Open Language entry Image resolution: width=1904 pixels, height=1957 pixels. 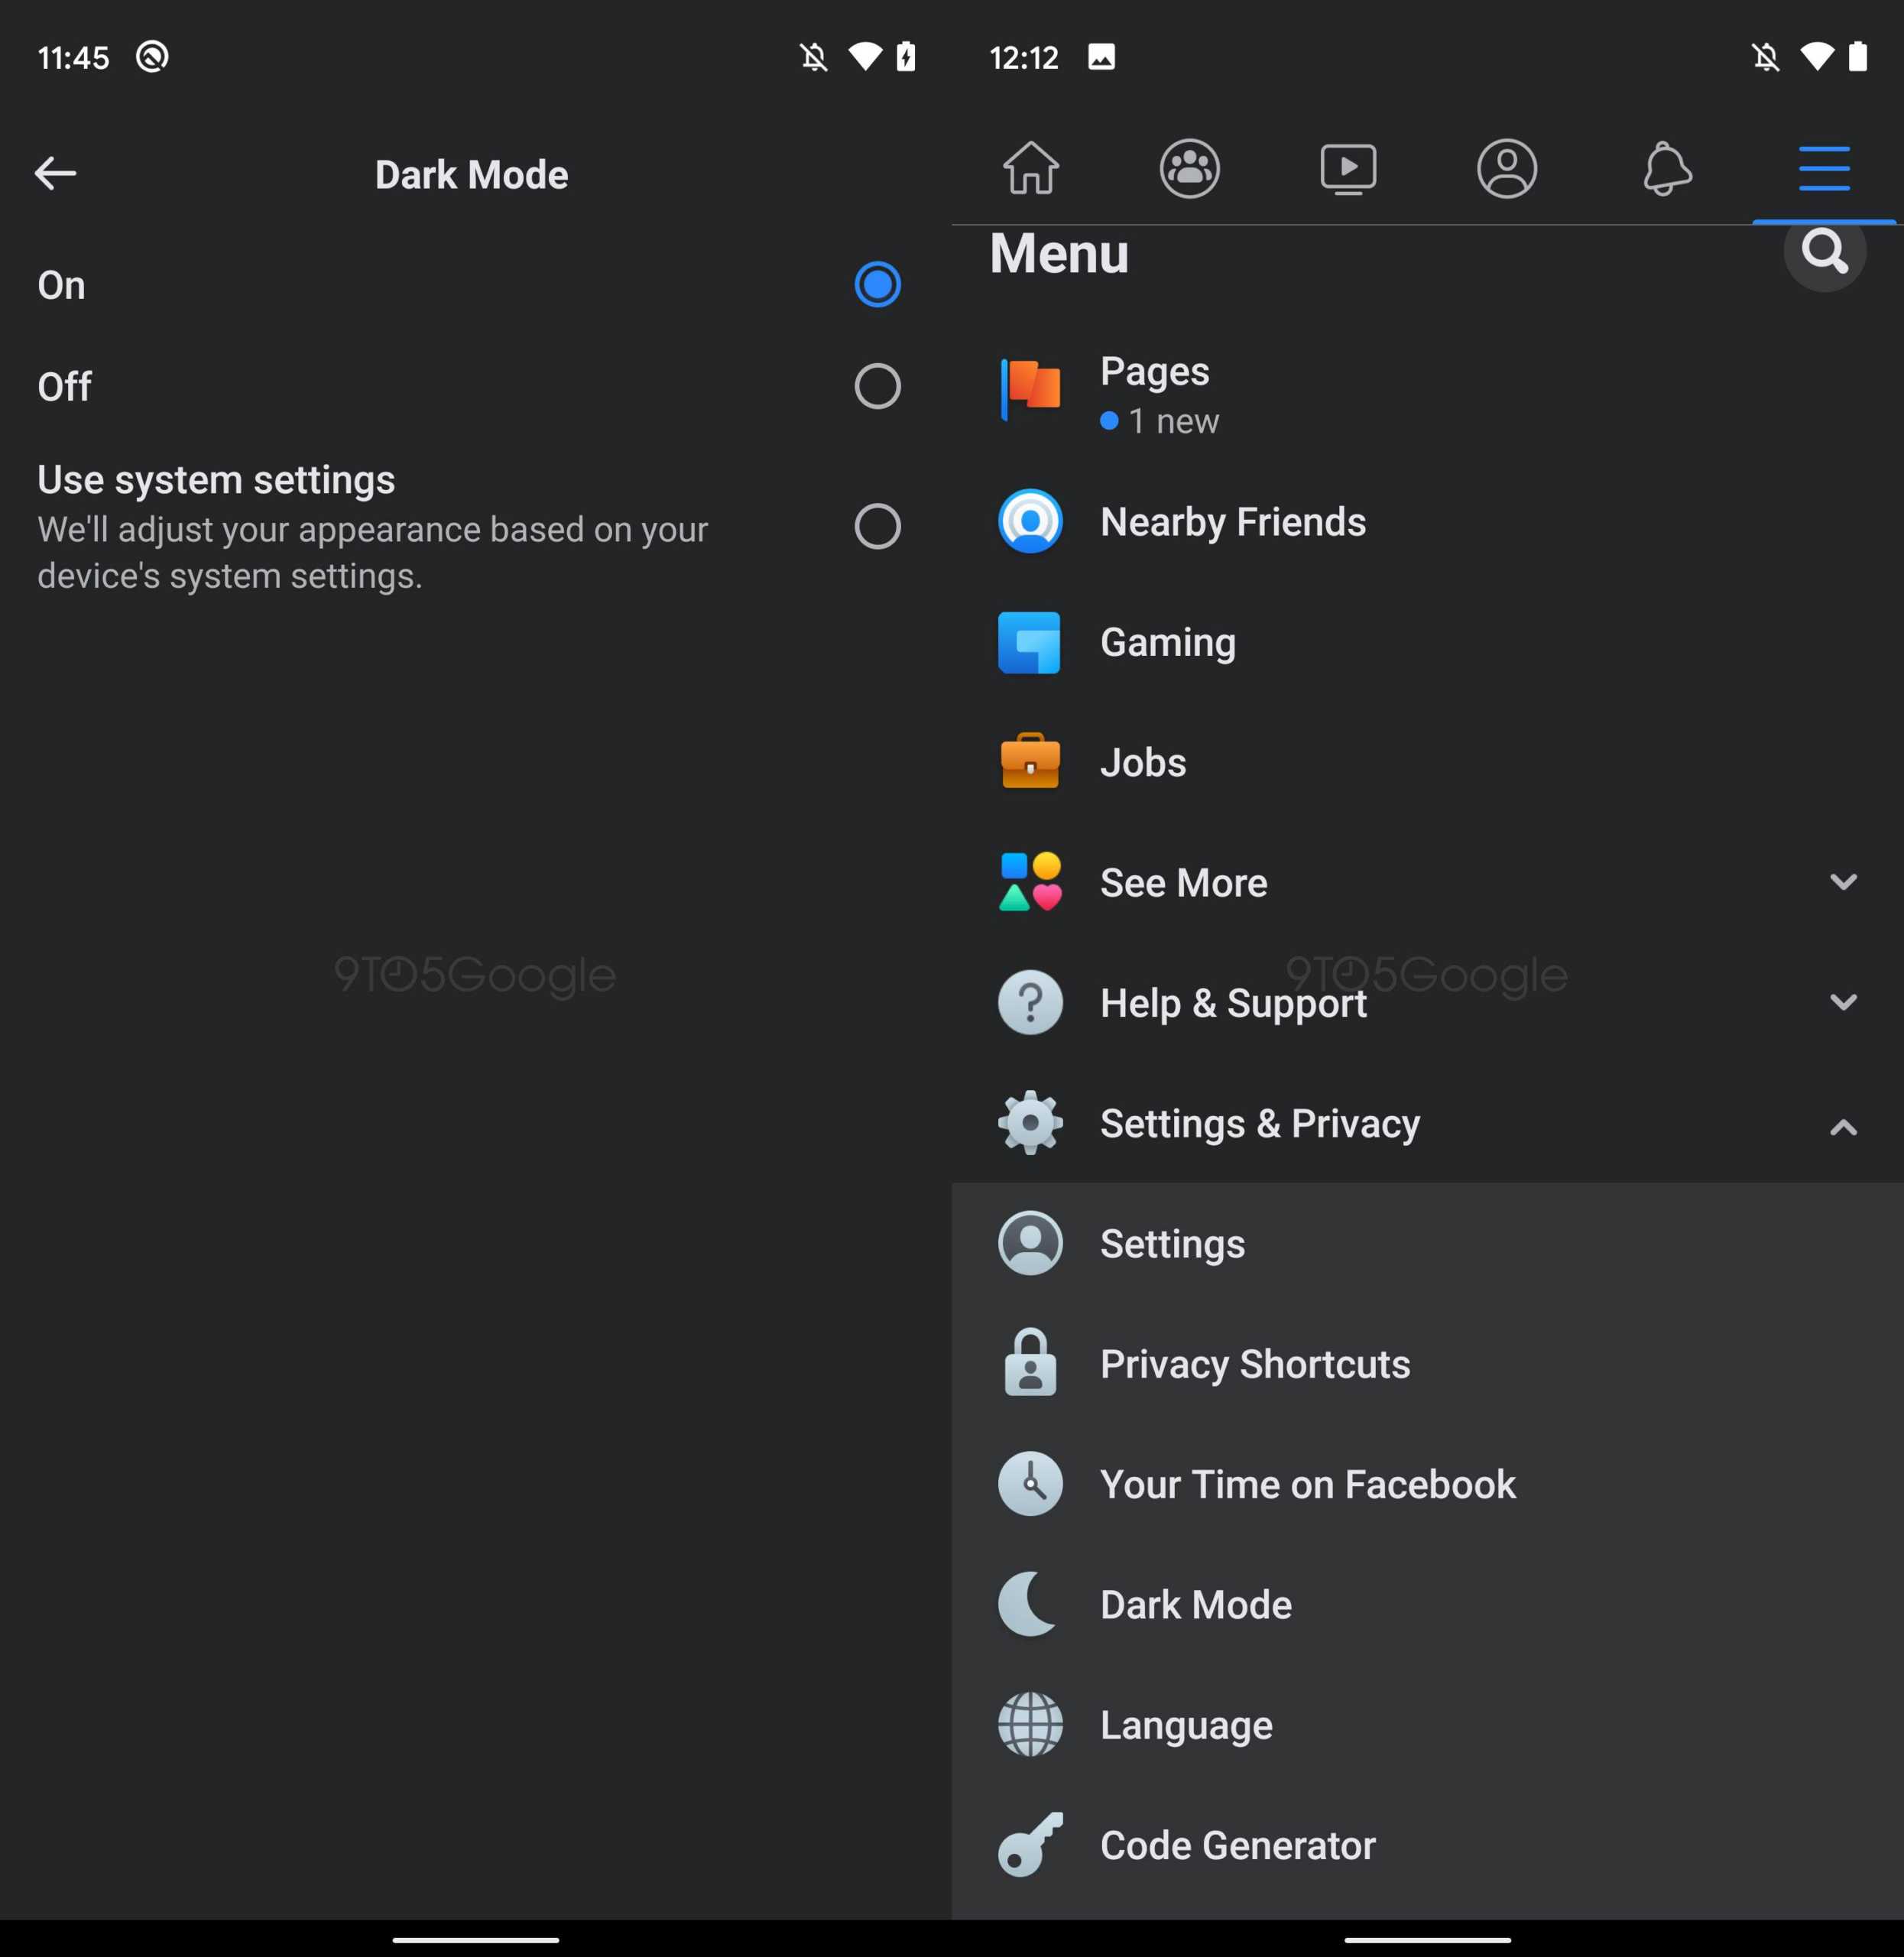click(1428, 1724)
